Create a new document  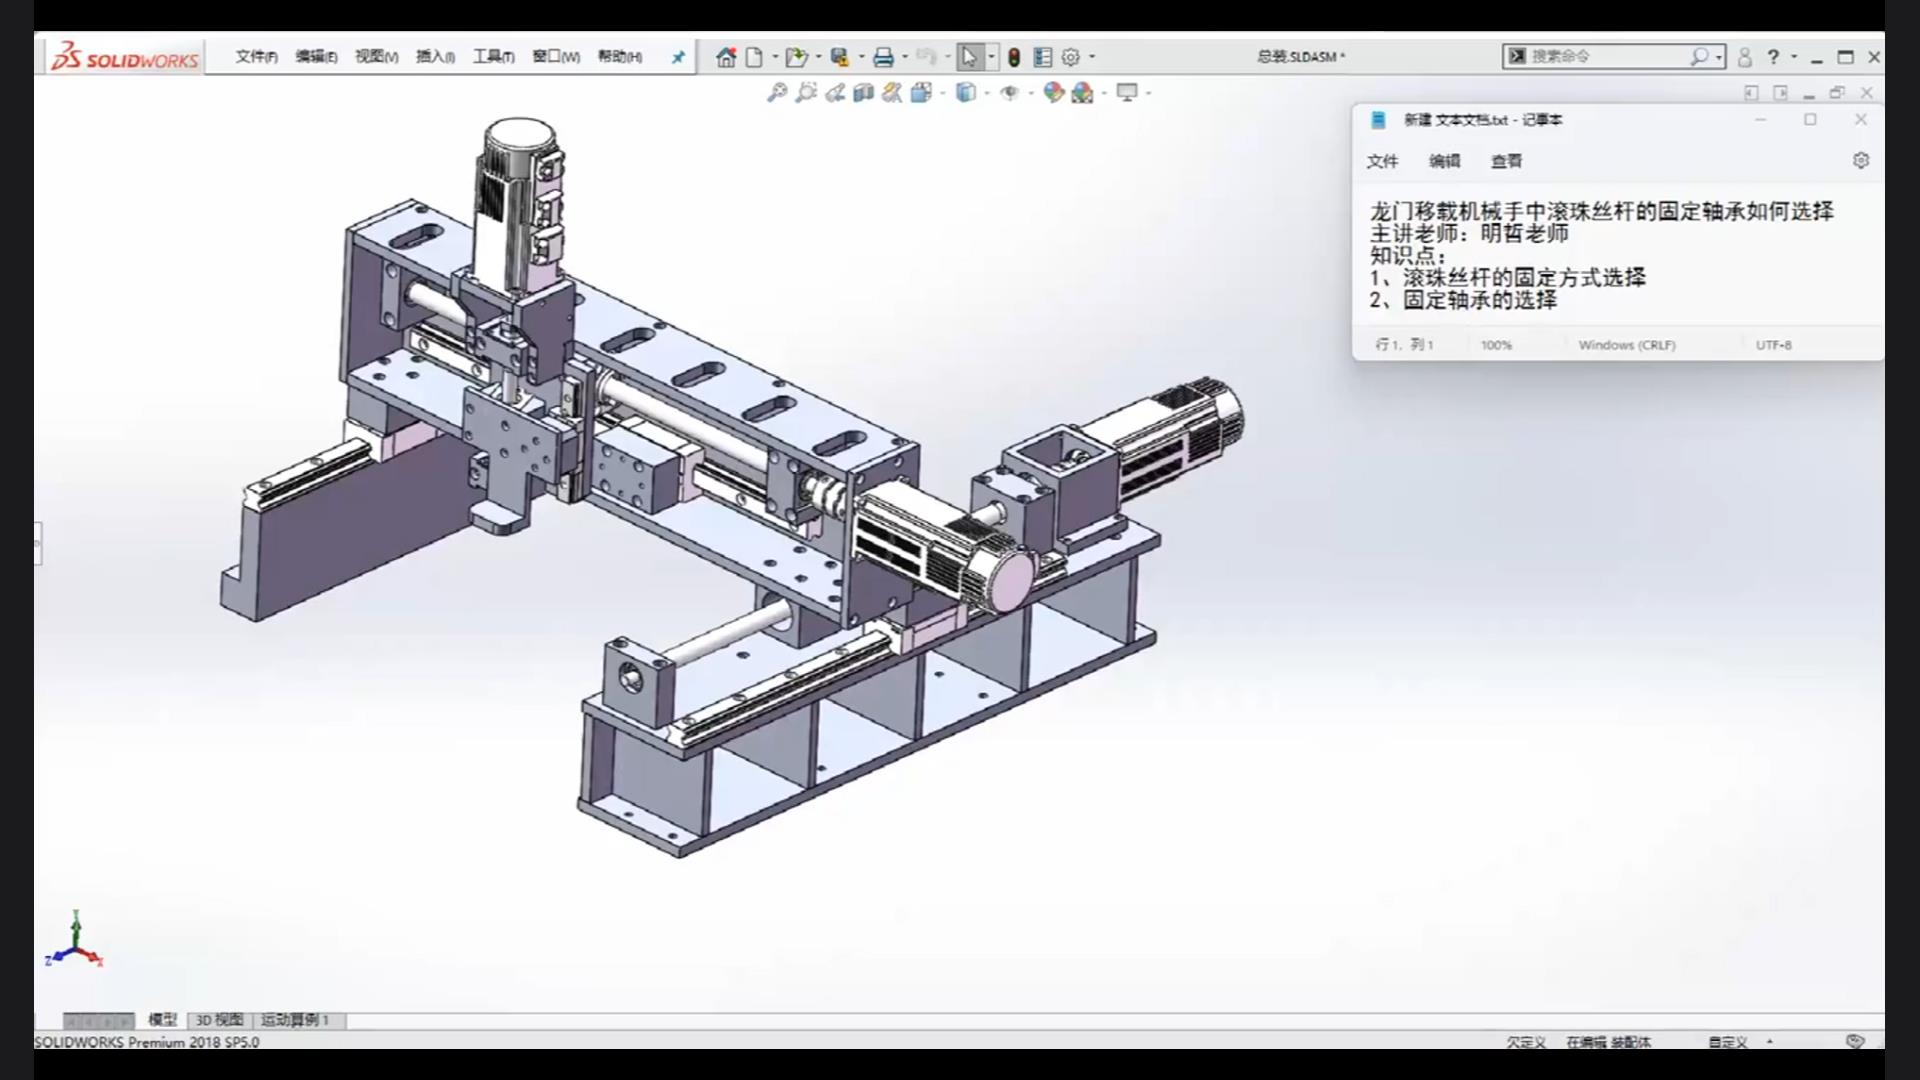click(x=755, y=57)
